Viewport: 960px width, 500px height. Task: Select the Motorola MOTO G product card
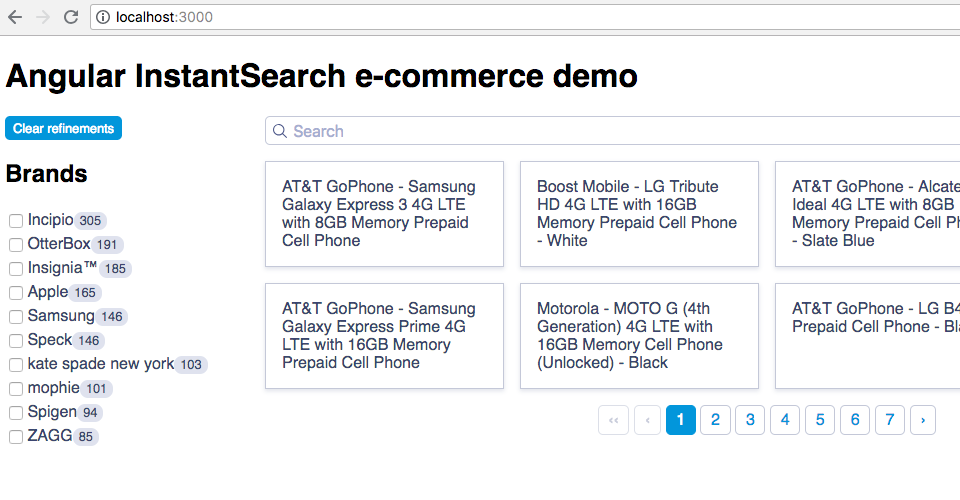coord(639,336)
